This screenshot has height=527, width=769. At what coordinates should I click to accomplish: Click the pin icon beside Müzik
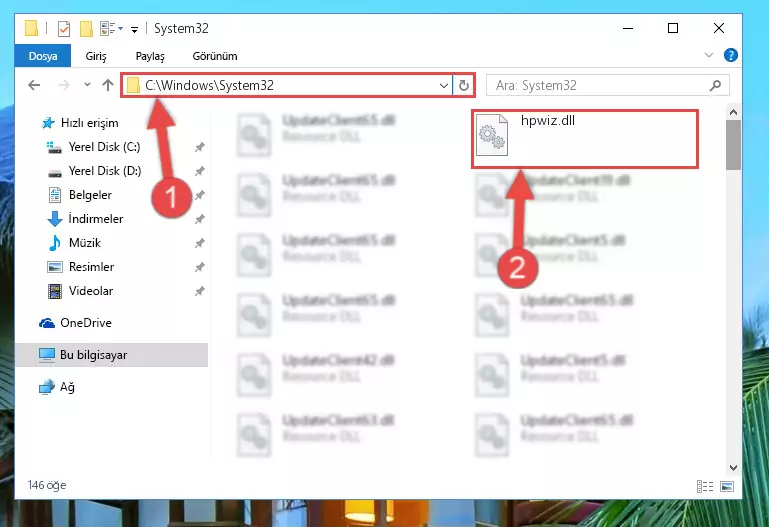[x=200, y=243]
